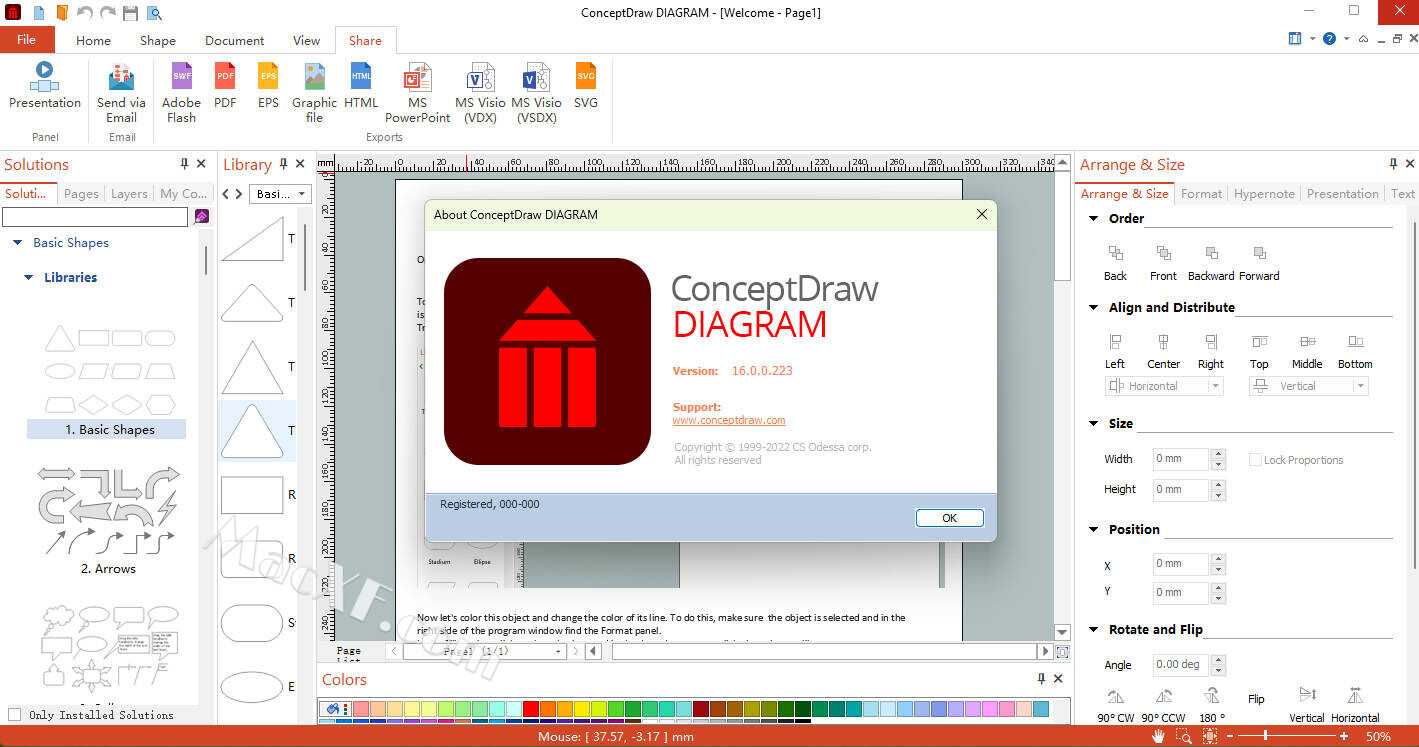Export to Adobe Flash SWF
The width and height of the screenshot is (1419, 747).
(181, 78)
